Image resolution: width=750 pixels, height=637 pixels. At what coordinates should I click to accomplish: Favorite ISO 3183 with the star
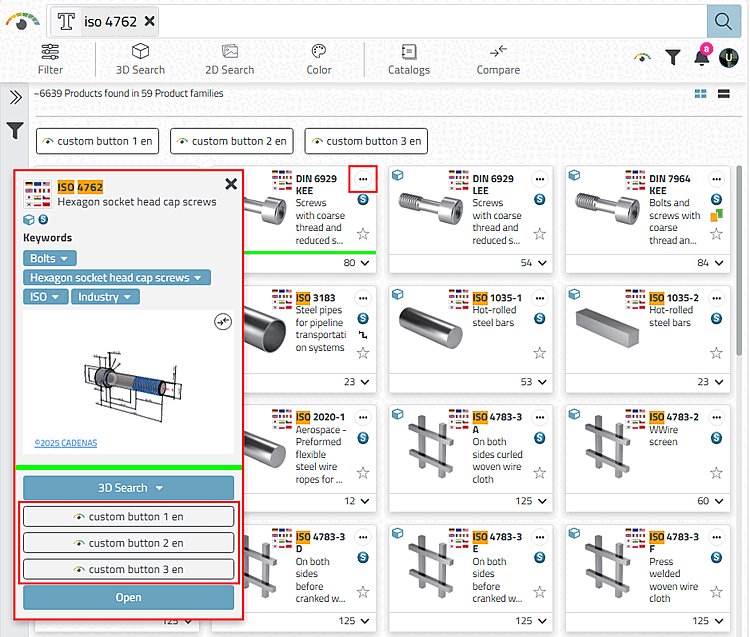point(363,353)
